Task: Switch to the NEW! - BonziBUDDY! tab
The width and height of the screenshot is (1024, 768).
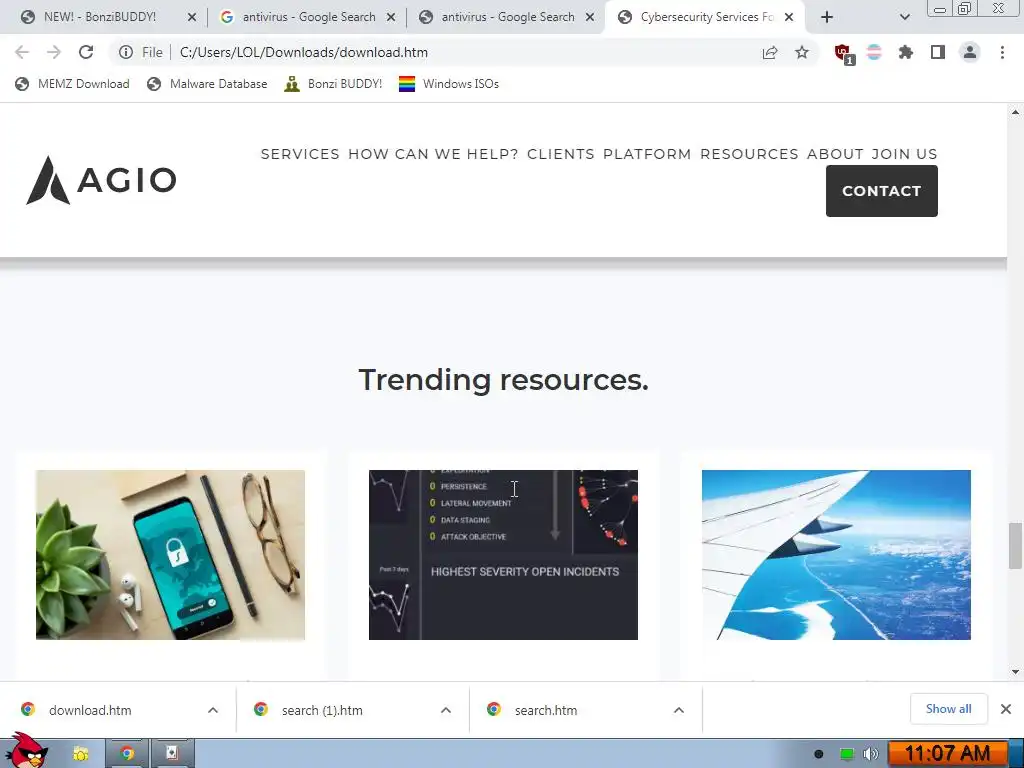Action: click(100, 17)
